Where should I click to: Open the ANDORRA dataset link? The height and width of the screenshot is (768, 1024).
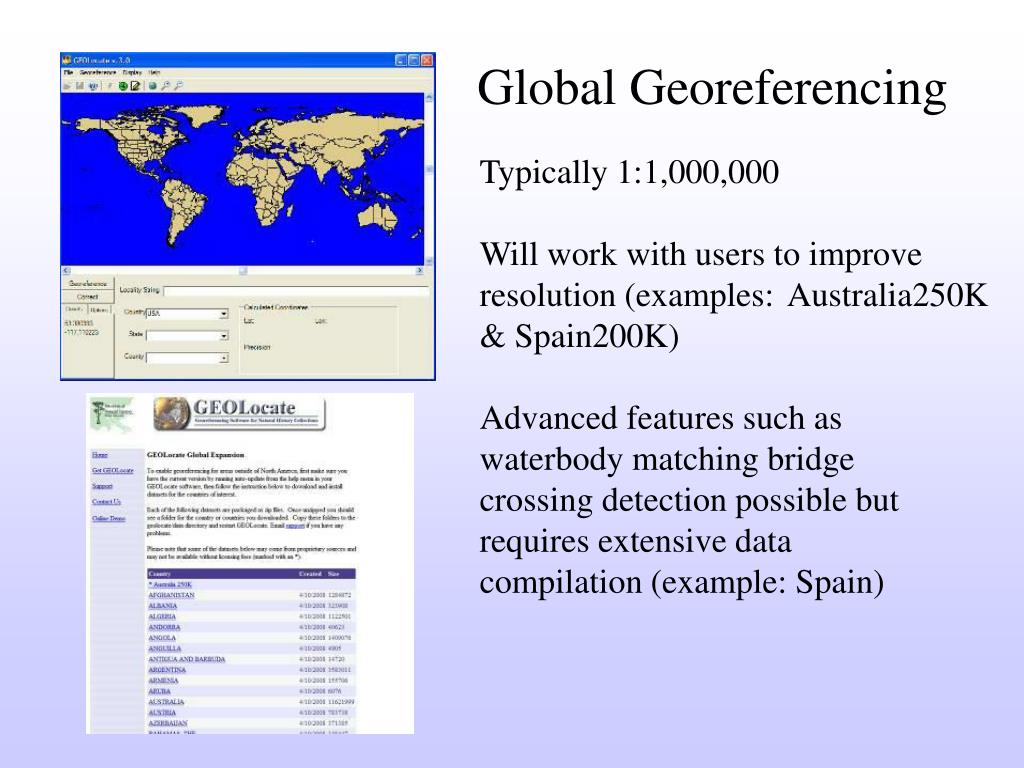click(164, 627)
